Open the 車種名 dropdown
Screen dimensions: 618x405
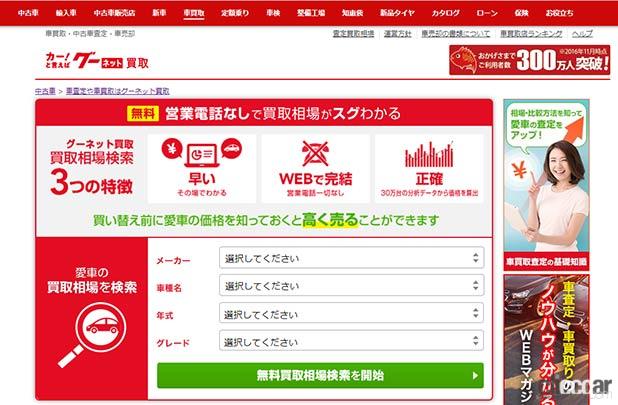coord(352,286)
